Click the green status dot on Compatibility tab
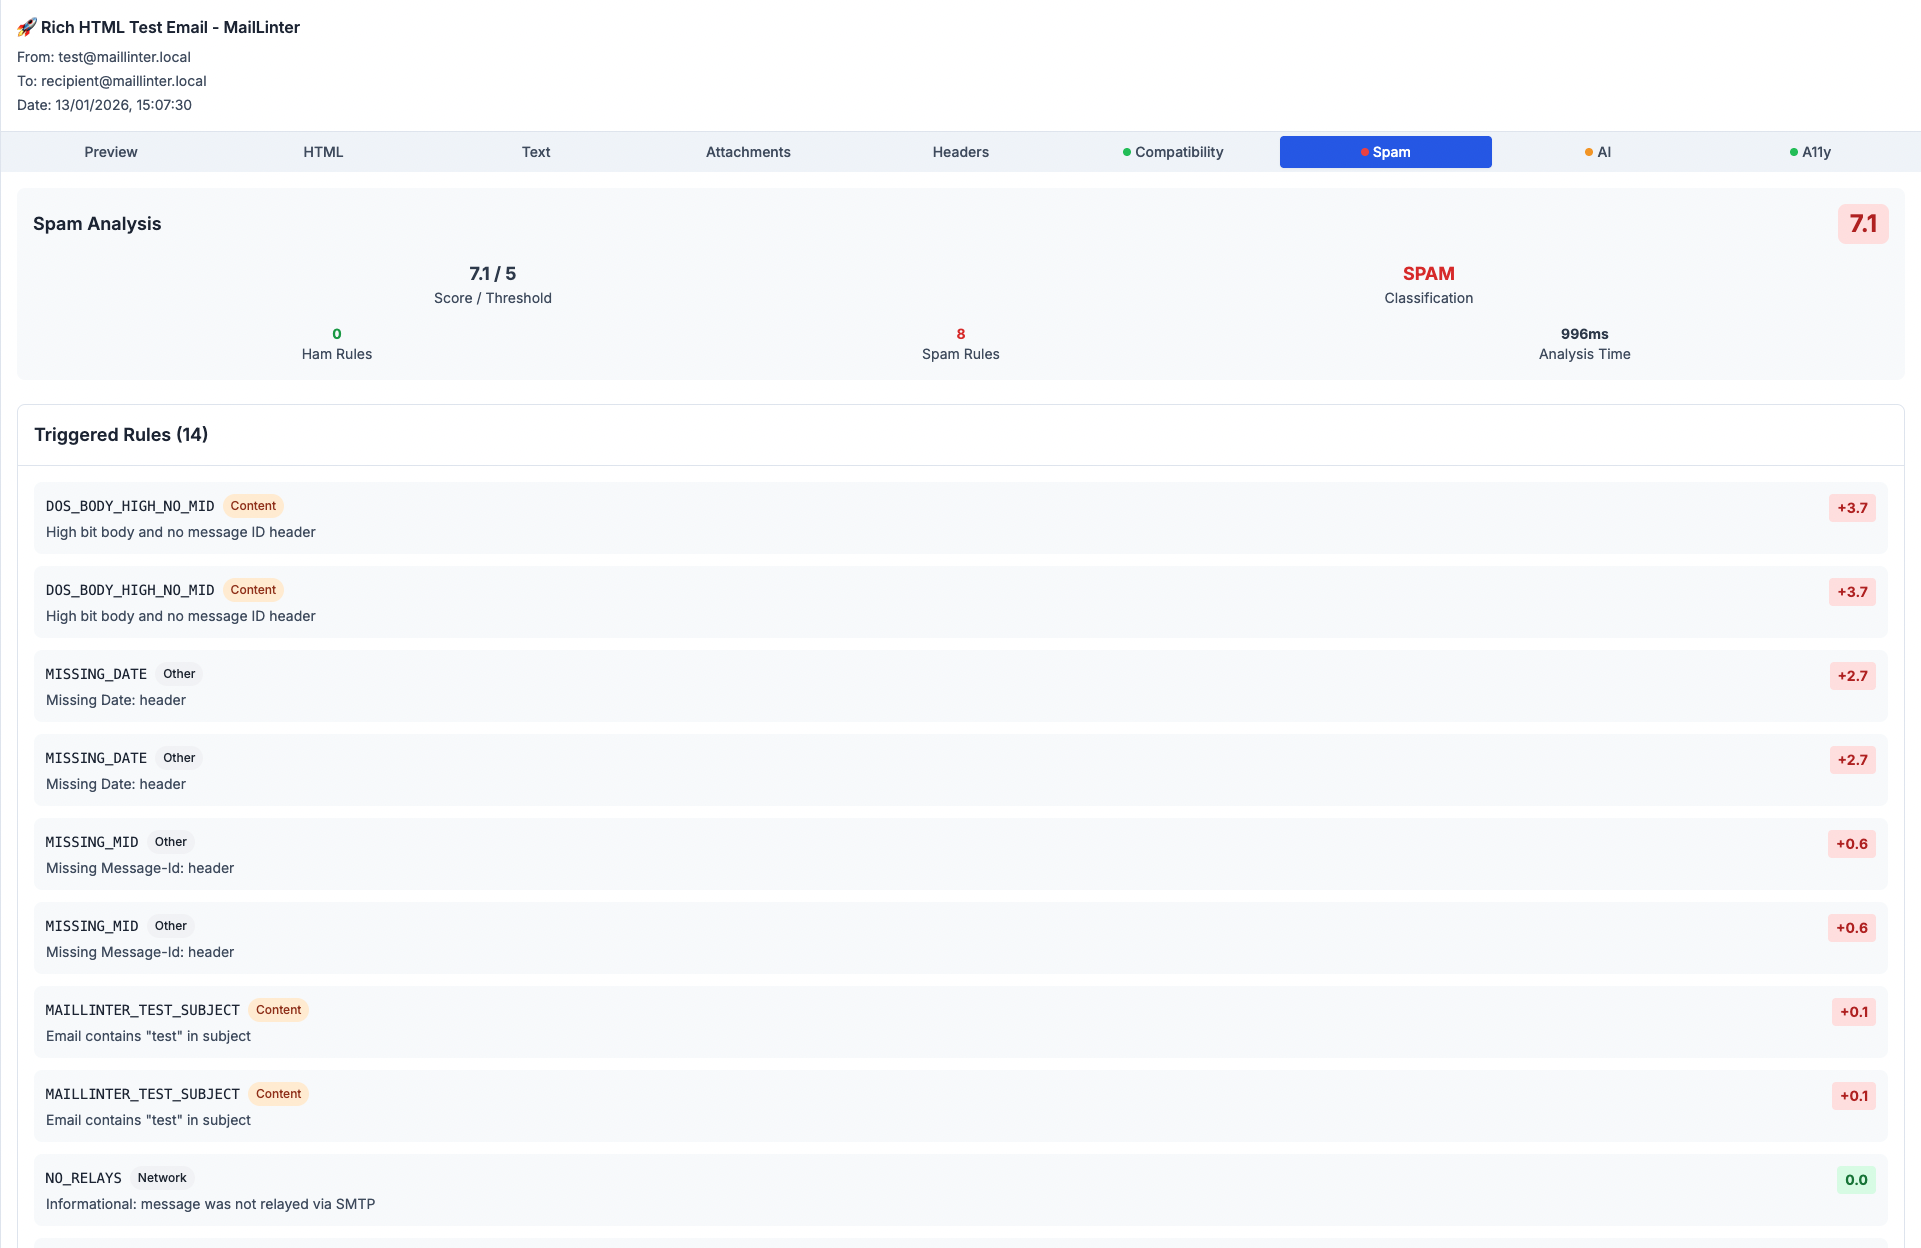Viewport: 1921px width, 1248px height. [x=1125, y=152]
